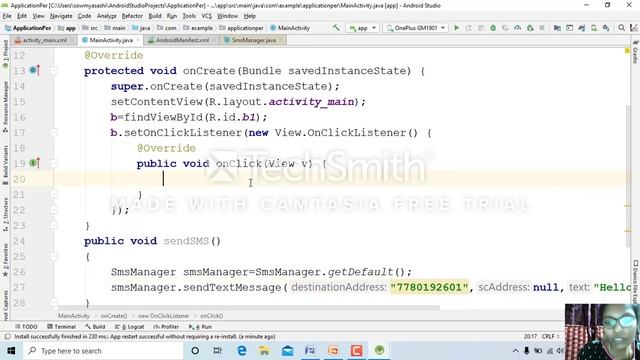This screenshot has width=640, height=360.
Task: Run the app with green play button
Action: [x=457, y=28]
